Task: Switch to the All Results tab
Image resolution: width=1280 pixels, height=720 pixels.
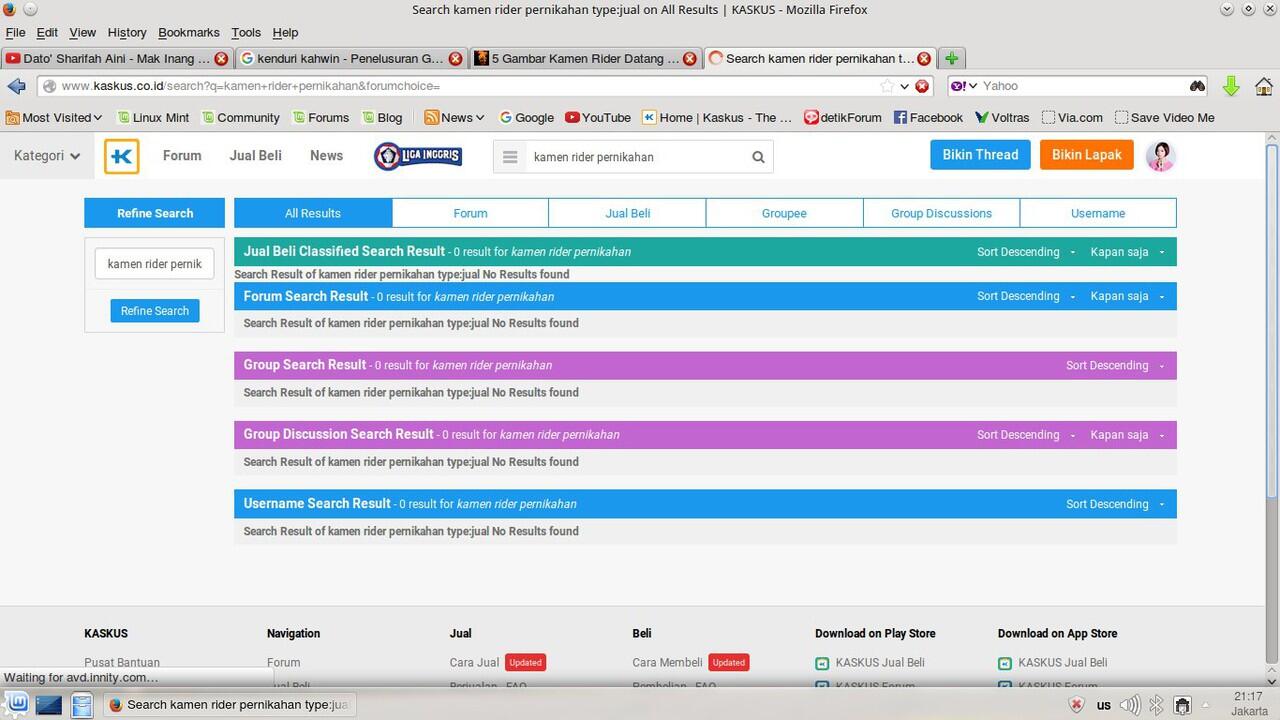Action: coord(313,213)
